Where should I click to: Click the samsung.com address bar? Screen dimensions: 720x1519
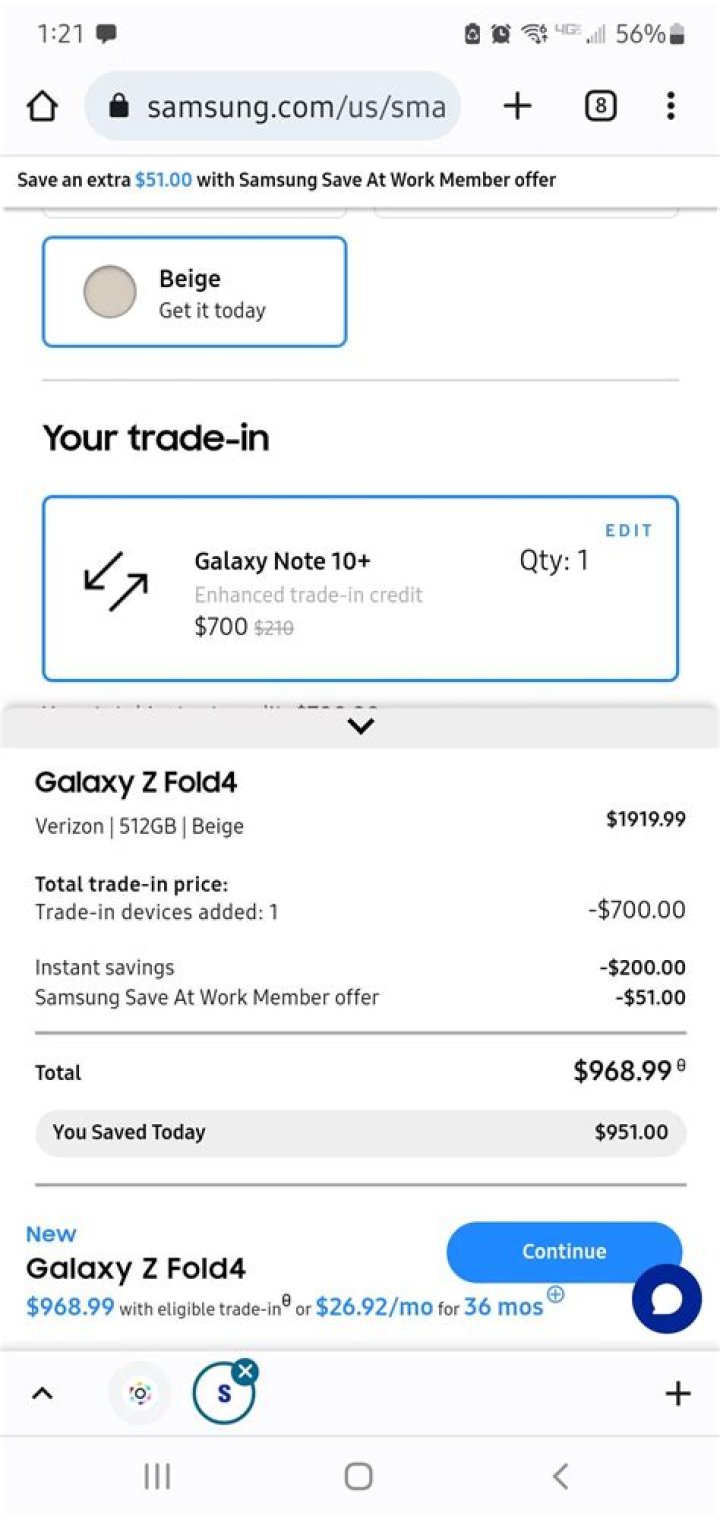[x=290, y=105]
